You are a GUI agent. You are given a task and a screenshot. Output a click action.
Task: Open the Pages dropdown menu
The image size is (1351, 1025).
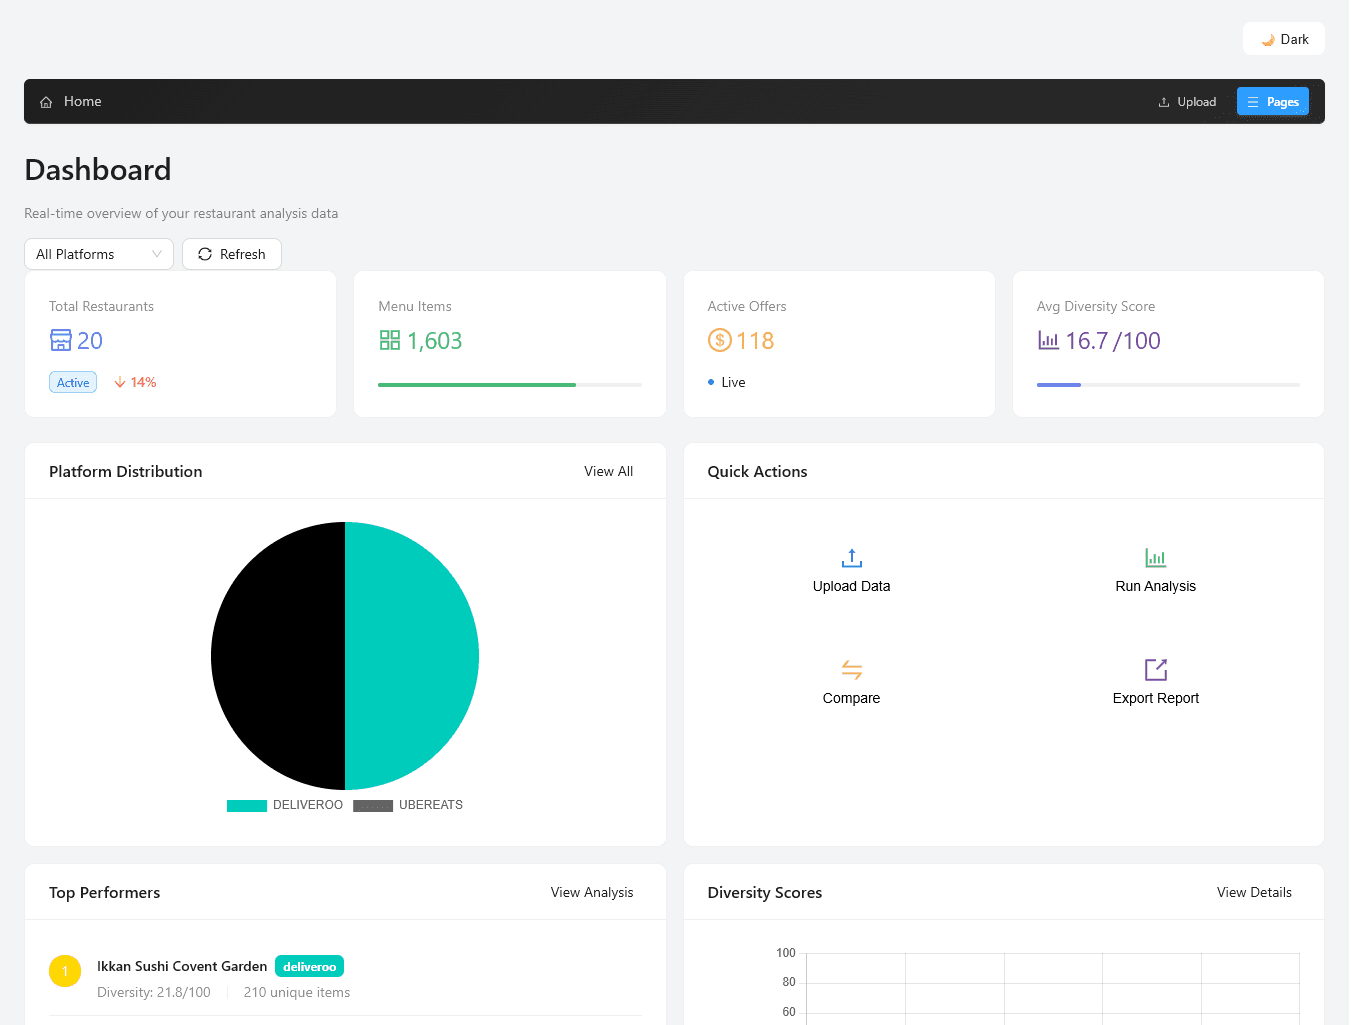click(x=1272, y=101)
